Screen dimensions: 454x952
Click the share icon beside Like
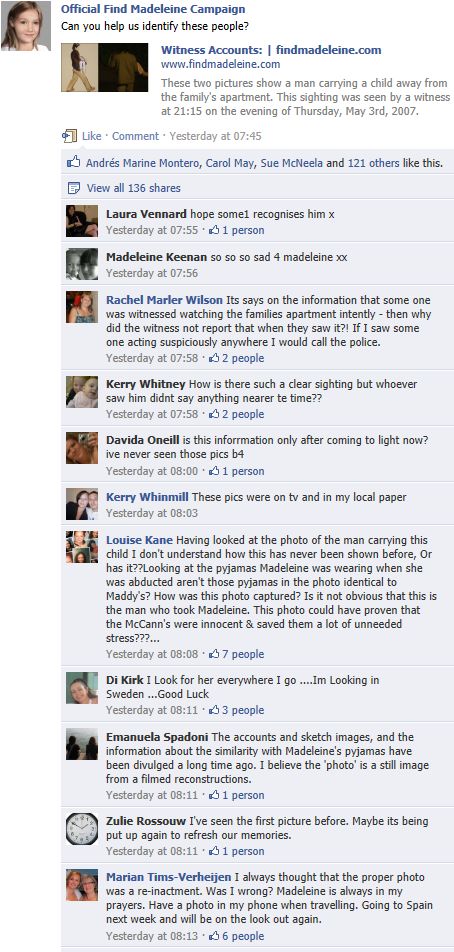click(70, 135)
